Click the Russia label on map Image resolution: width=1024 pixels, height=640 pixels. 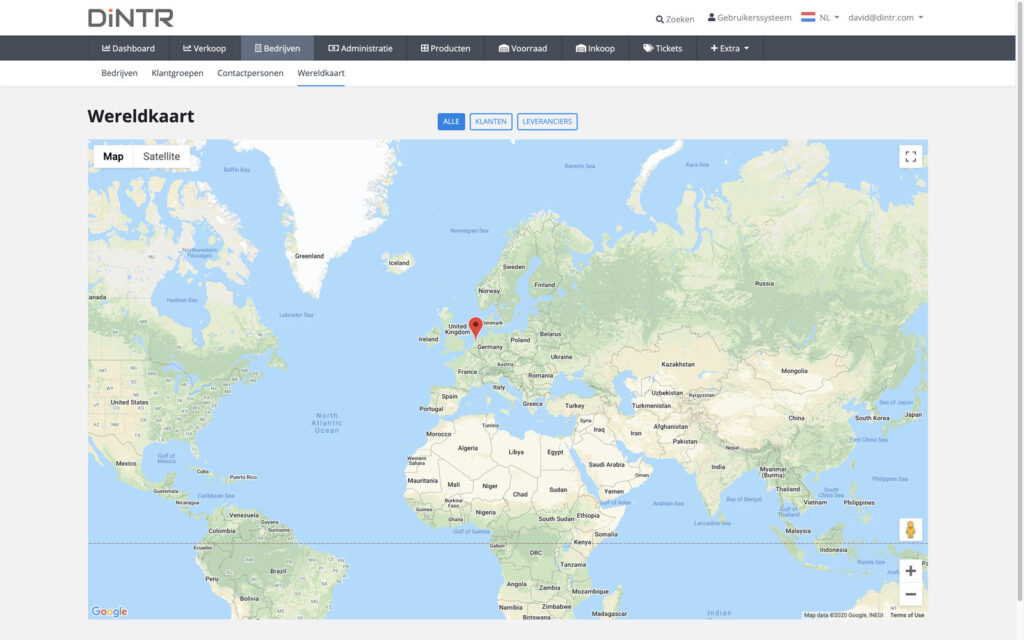point(764,283)
